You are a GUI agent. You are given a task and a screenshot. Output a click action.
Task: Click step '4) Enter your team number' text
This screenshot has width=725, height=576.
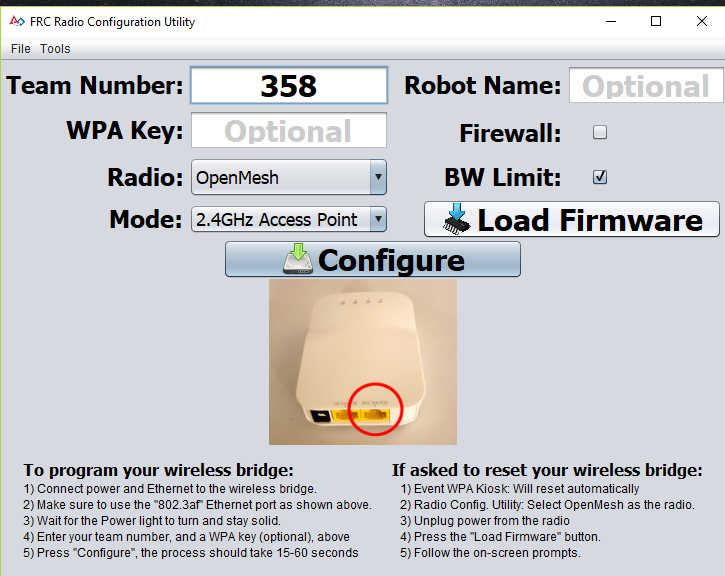186,537
